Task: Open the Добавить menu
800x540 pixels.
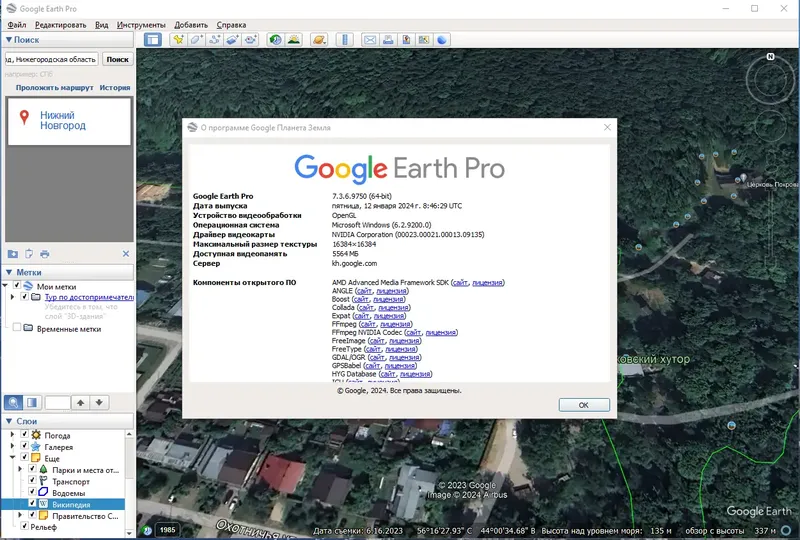Action: (x=191, y=25)
